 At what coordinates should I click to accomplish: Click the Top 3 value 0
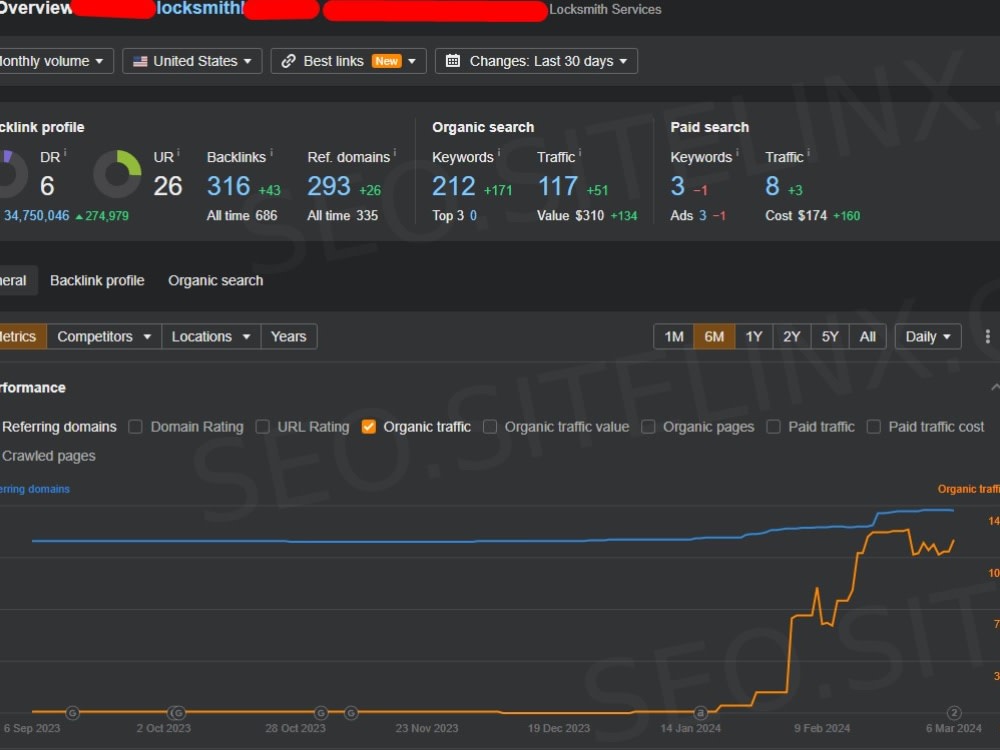pos(473,216)
